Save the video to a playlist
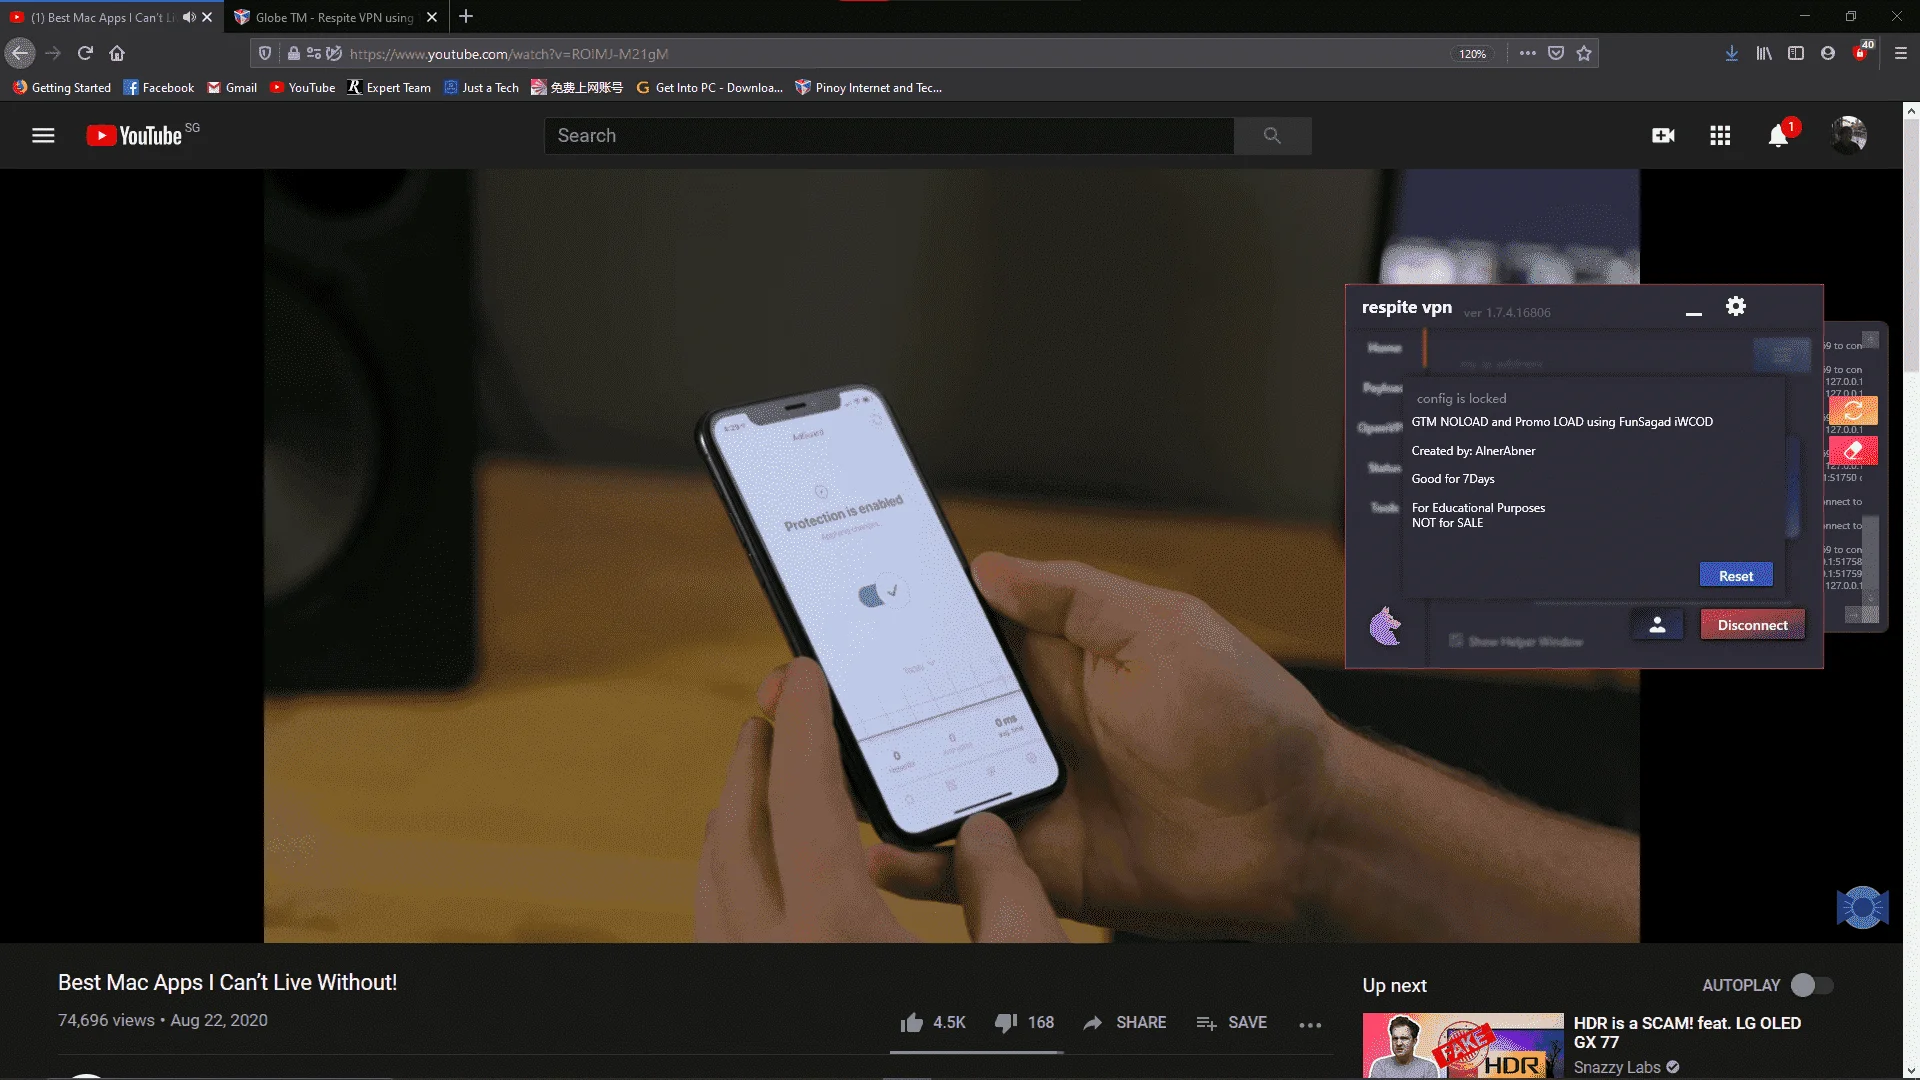Screen dimensions: 1920x1080 [1231, 1023]
